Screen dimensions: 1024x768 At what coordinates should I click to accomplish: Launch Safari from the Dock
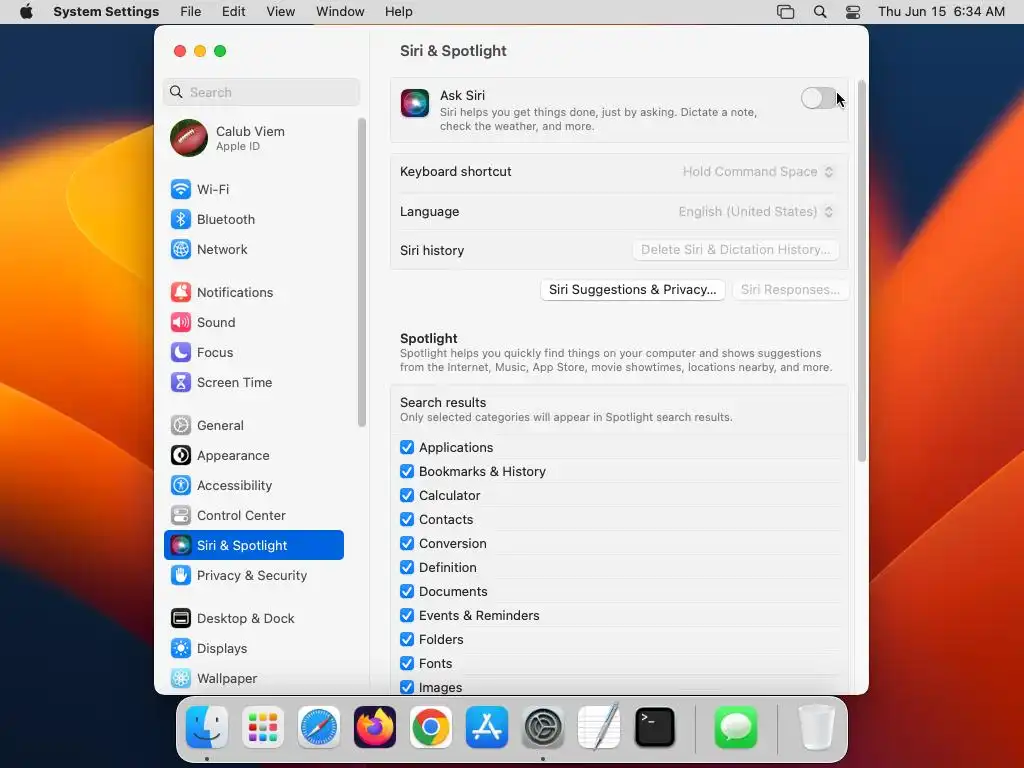click(319, 727)
